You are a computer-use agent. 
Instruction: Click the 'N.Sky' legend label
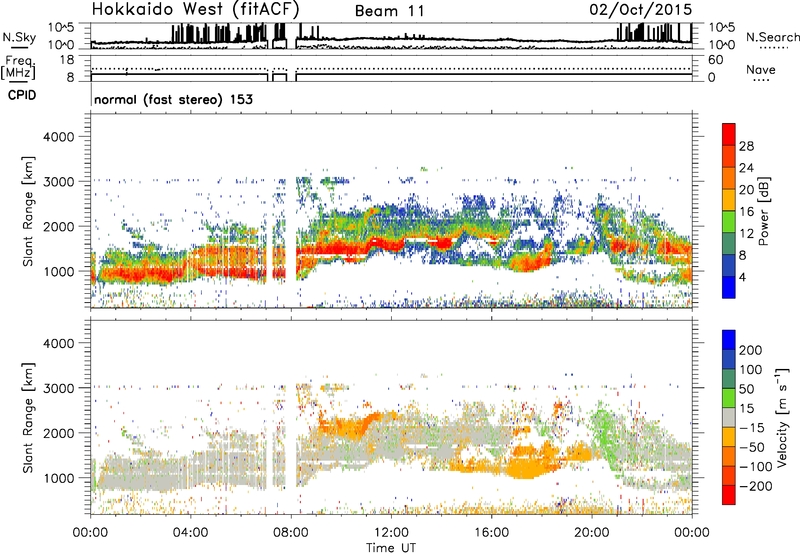click(x=19, y=38)
